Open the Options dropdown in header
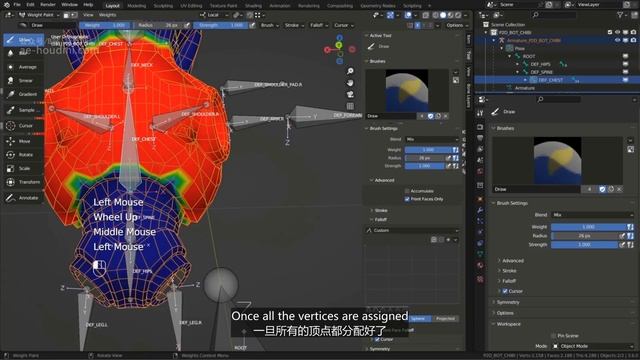This screenshot has height=360, width=640. click(457, 25)
